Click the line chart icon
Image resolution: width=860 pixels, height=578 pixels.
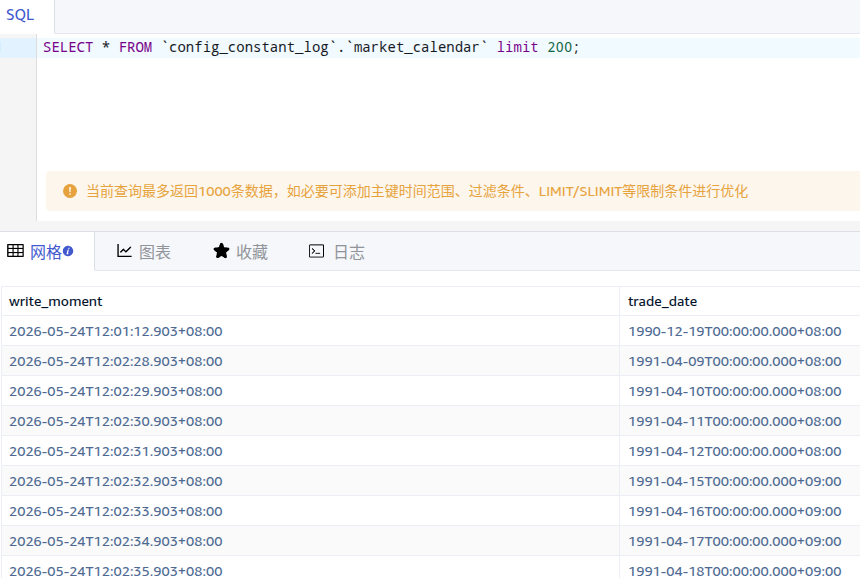124,251
